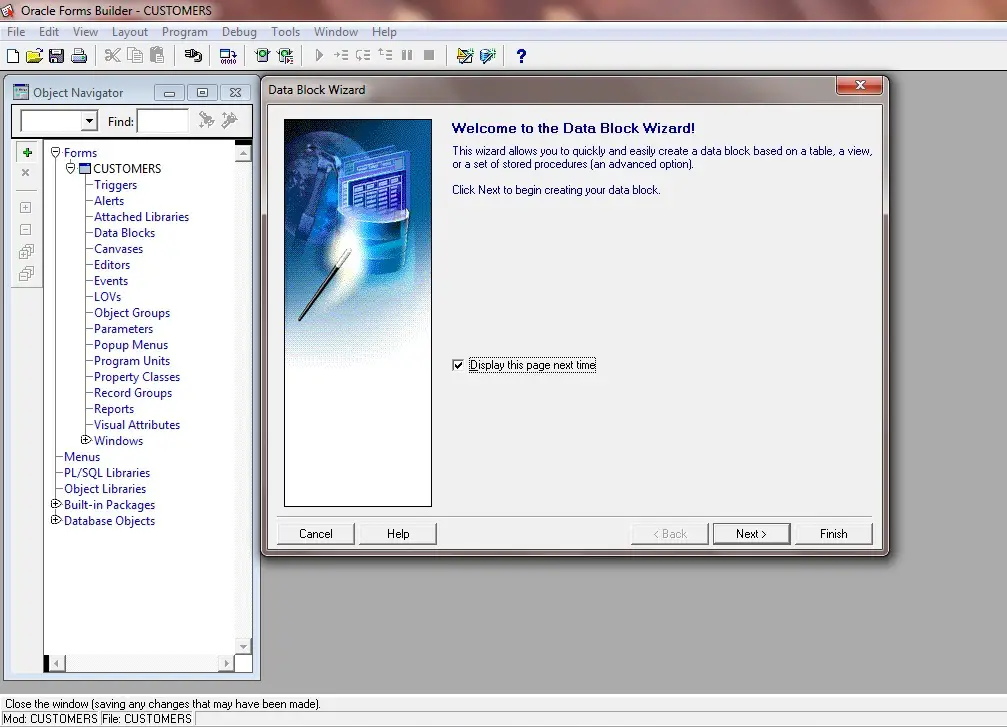Click the Run Form Debug icon
1007x727 pixels.
285,56
